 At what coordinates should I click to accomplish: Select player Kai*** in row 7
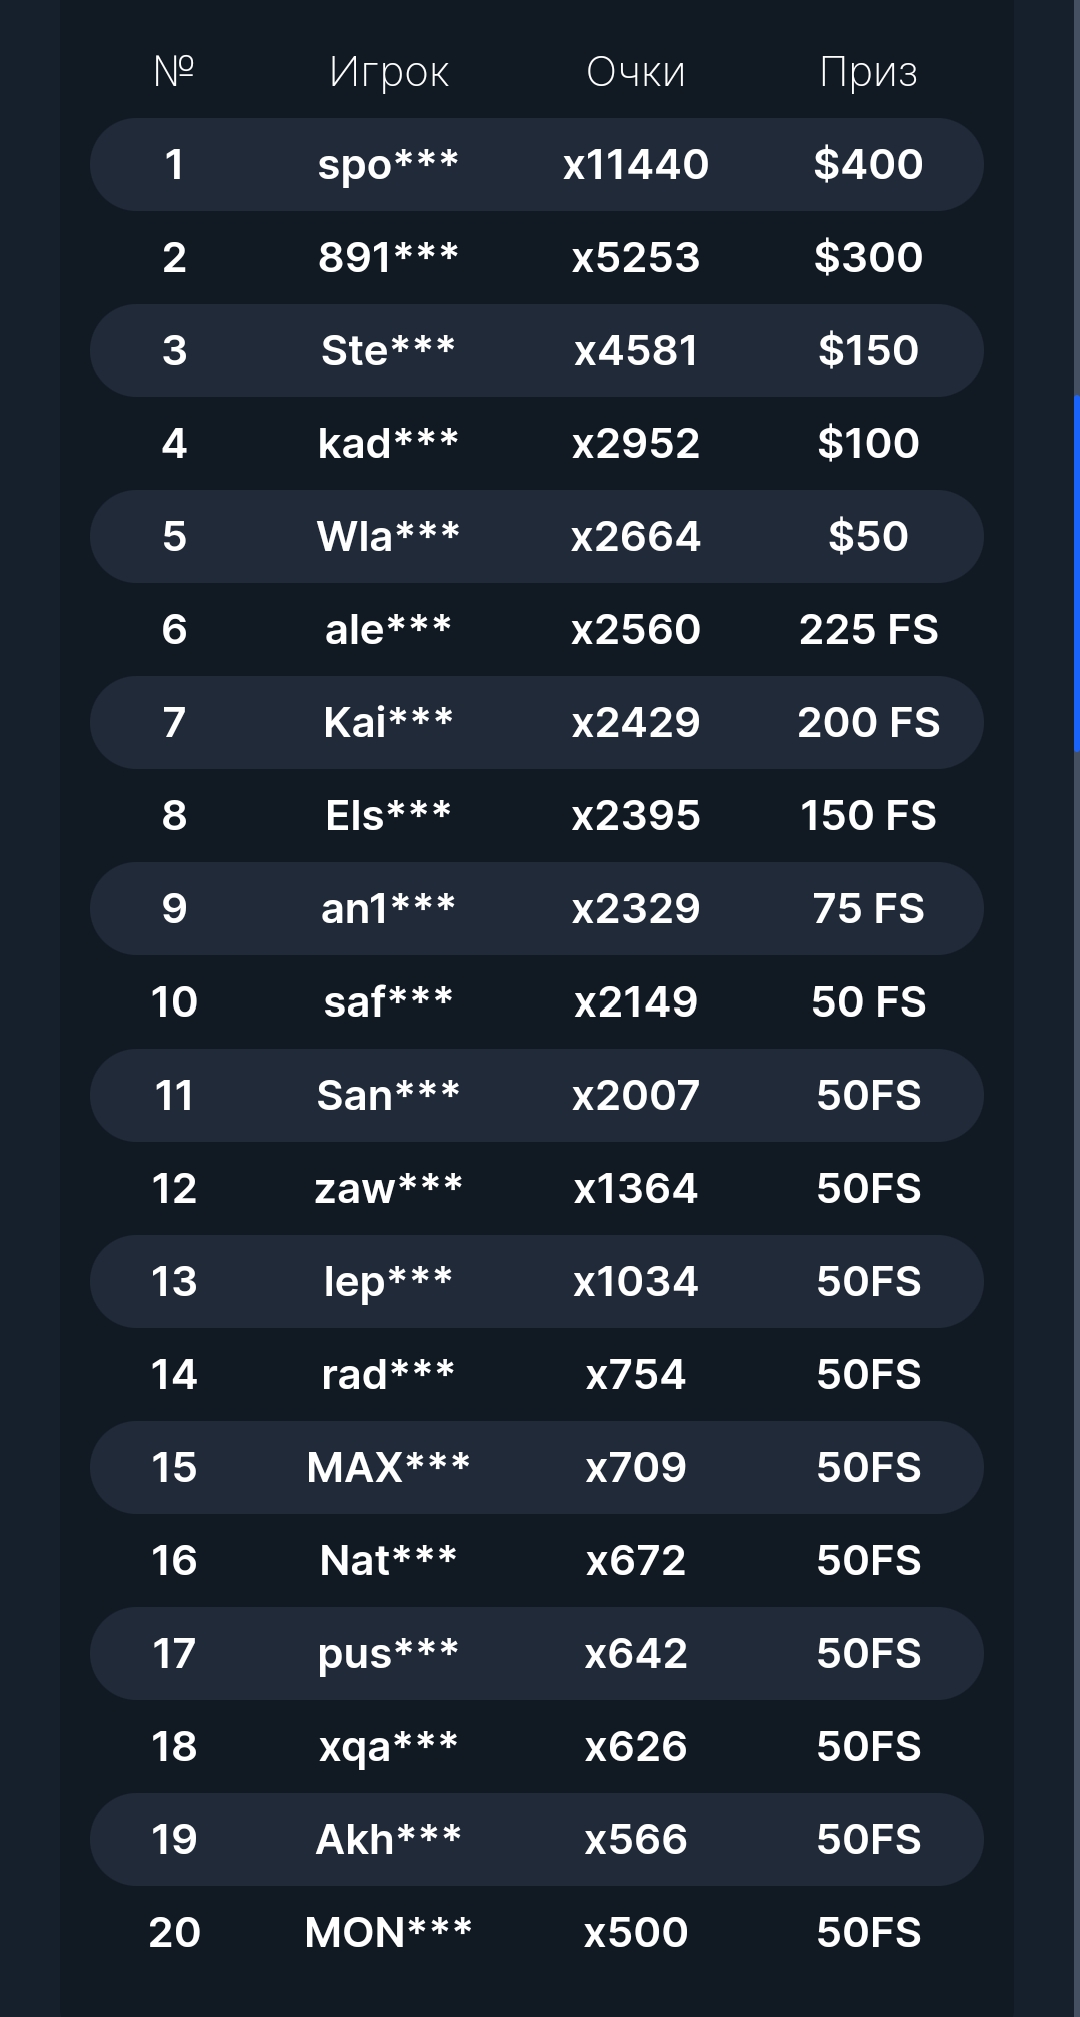pos(388,722)
